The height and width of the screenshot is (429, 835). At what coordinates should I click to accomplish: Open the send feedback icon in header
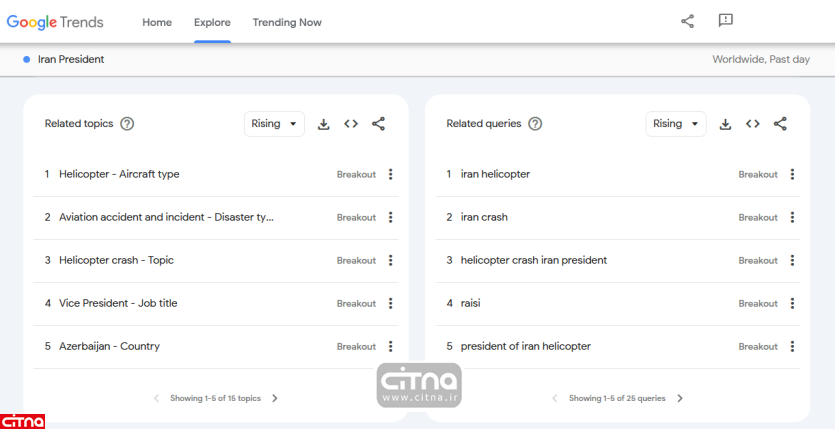point(726,21)
